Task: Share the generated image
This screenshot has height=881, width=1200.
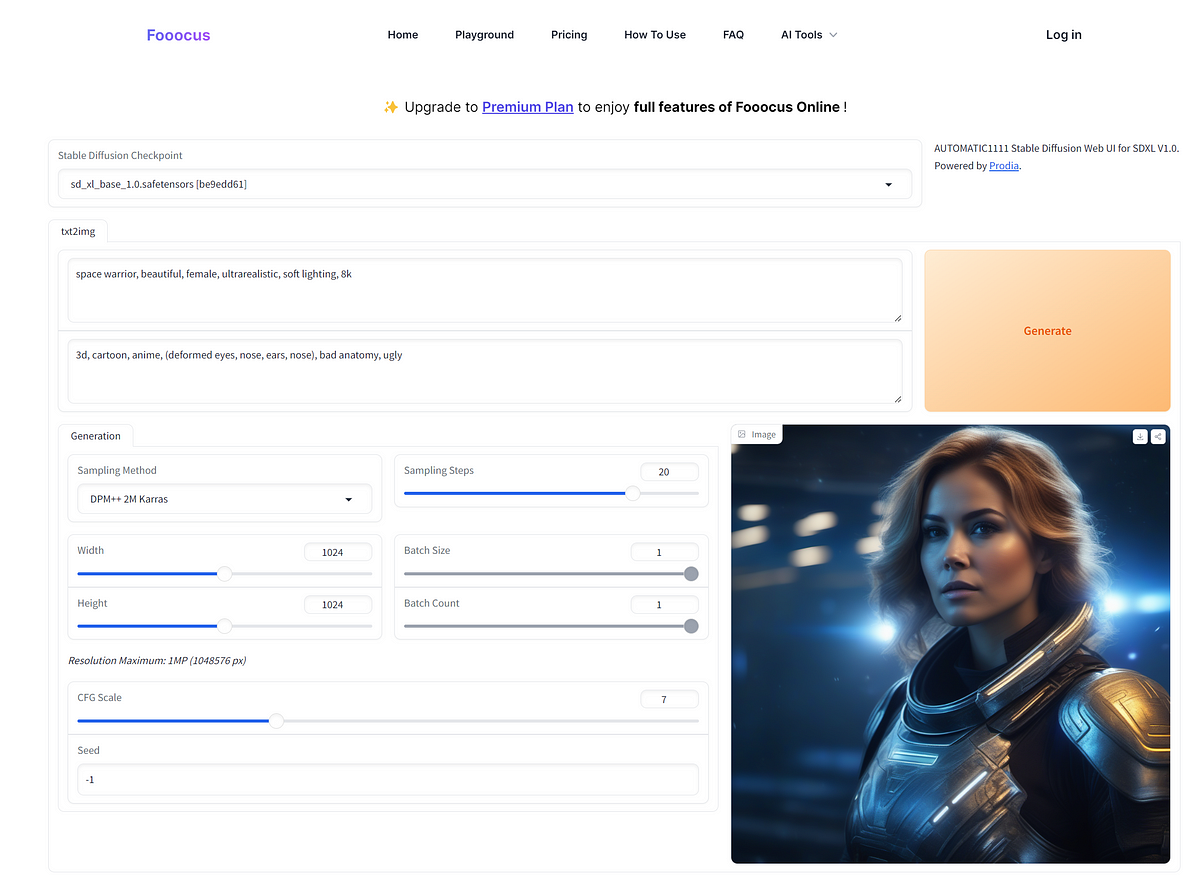Action: pyautogui.click(x=1157, y=436)
